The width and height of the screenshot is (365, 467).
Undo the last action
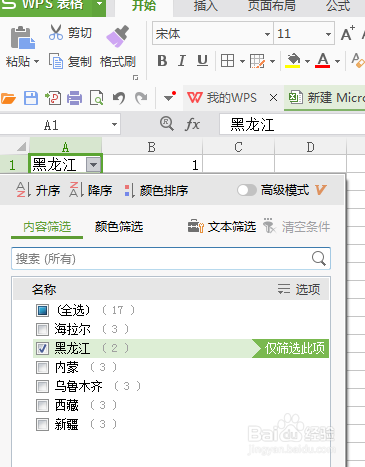[119, 98]
